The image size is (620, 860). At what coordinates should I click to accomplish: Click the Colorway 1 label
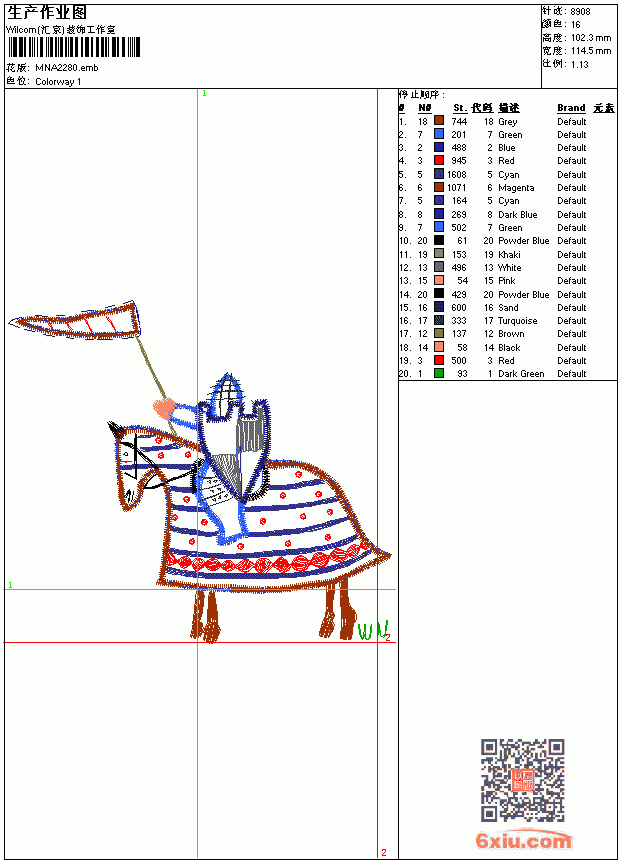tap(58, 82)
